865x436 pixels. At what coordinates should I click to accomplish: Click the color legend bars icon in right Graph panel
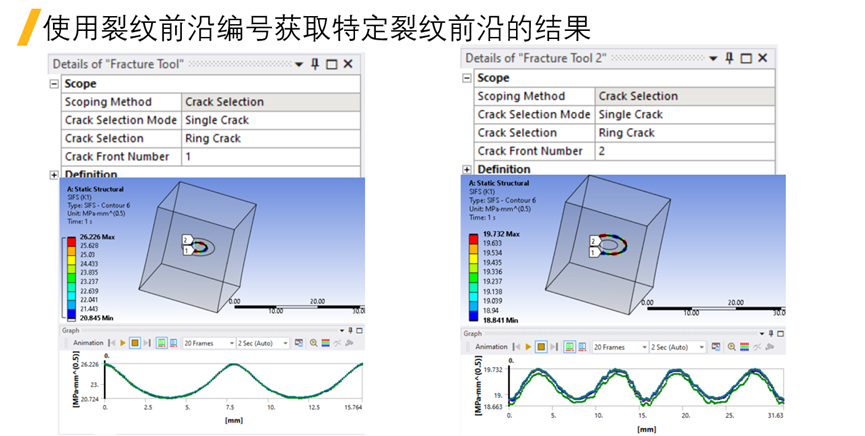click(x=744, y=347)
